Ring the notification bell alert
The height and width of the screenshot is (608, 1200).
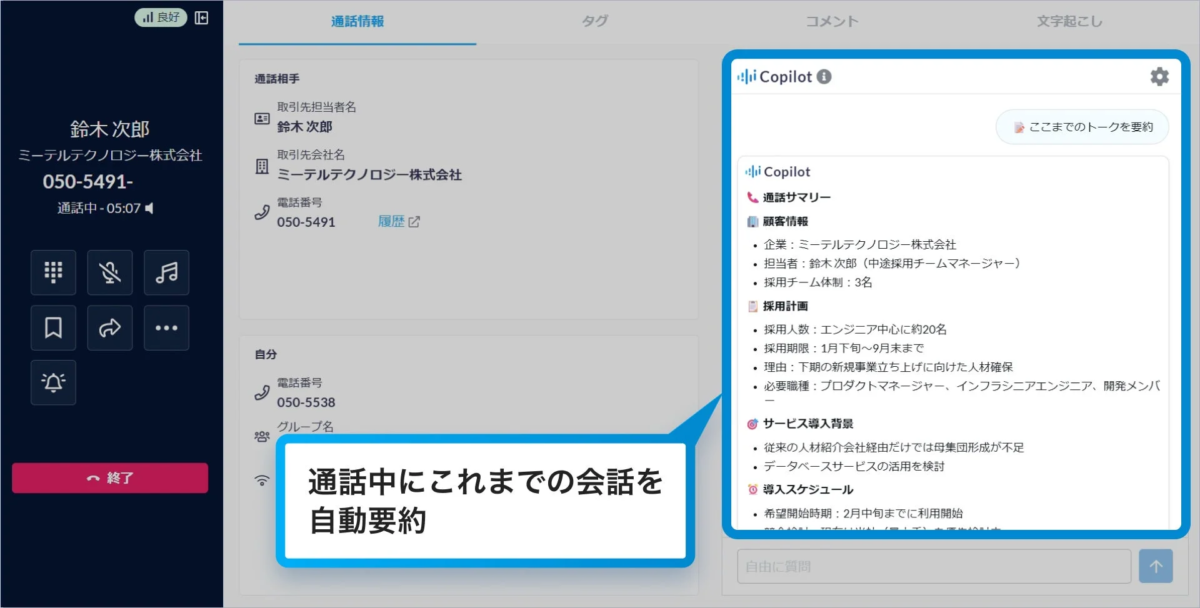point(53,382)
